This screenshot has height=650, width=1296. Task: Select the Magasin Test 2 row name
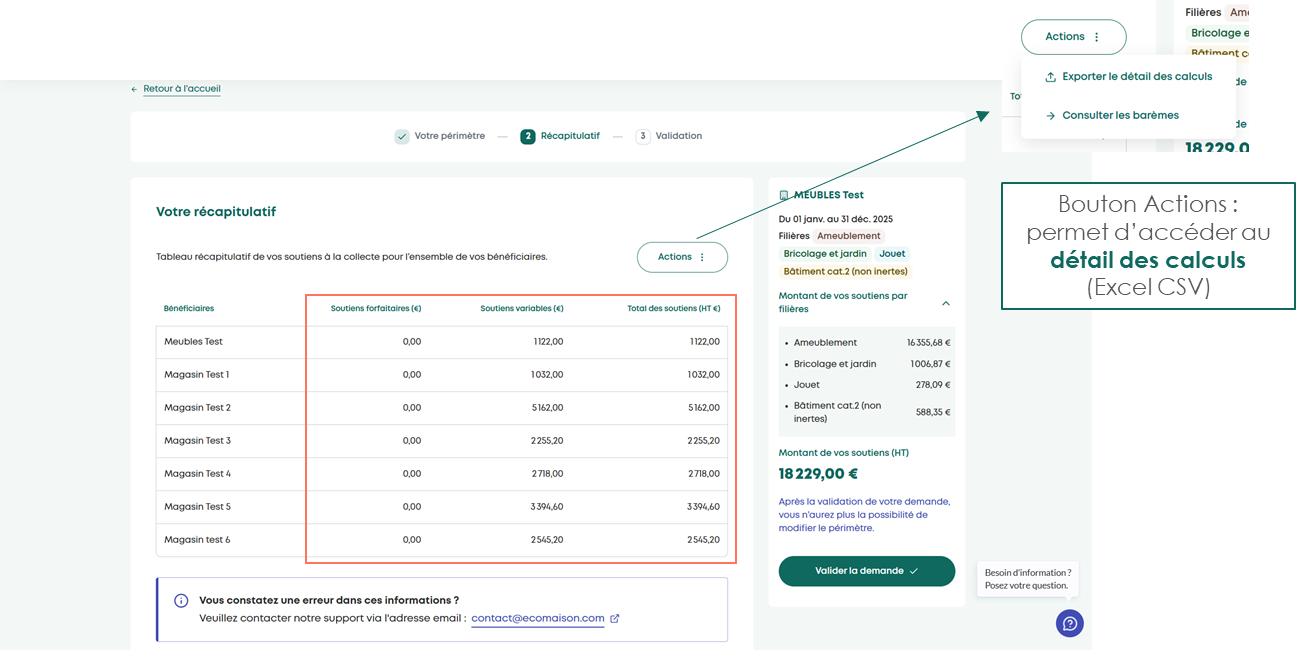pos(198,408)
